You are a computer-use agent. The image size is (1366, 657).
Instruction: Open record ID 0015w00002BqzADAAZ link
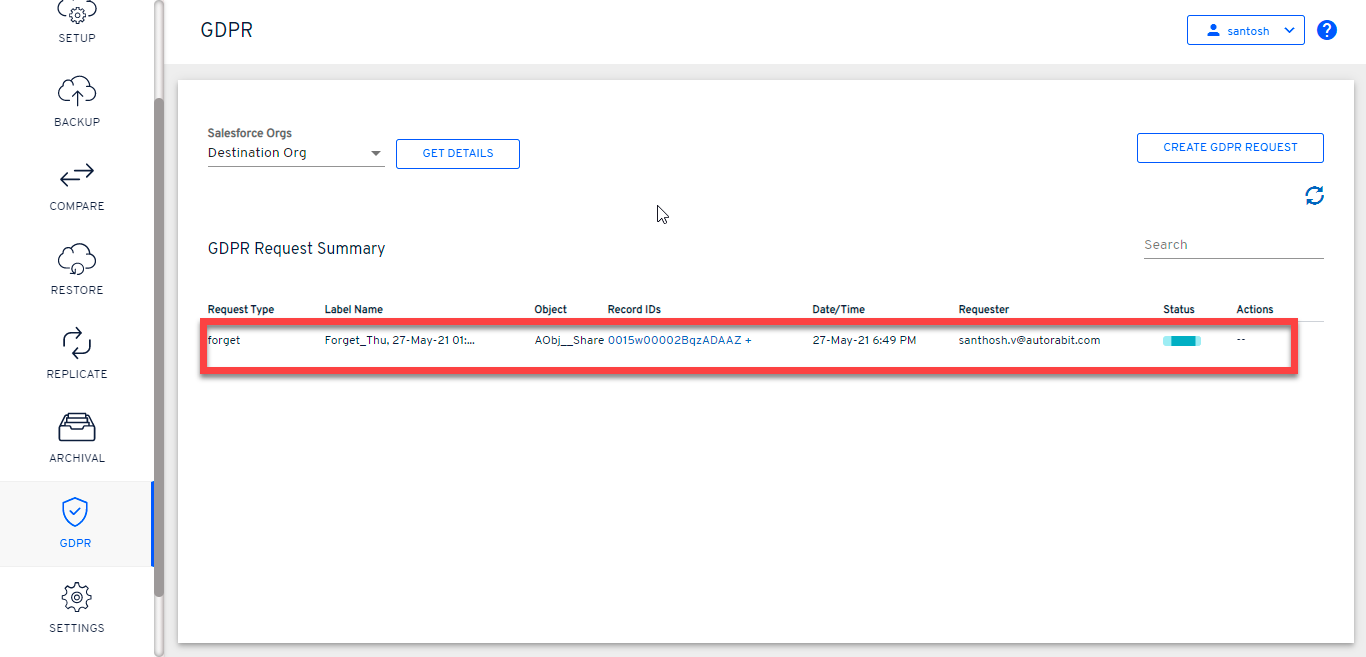click(674, 340)
